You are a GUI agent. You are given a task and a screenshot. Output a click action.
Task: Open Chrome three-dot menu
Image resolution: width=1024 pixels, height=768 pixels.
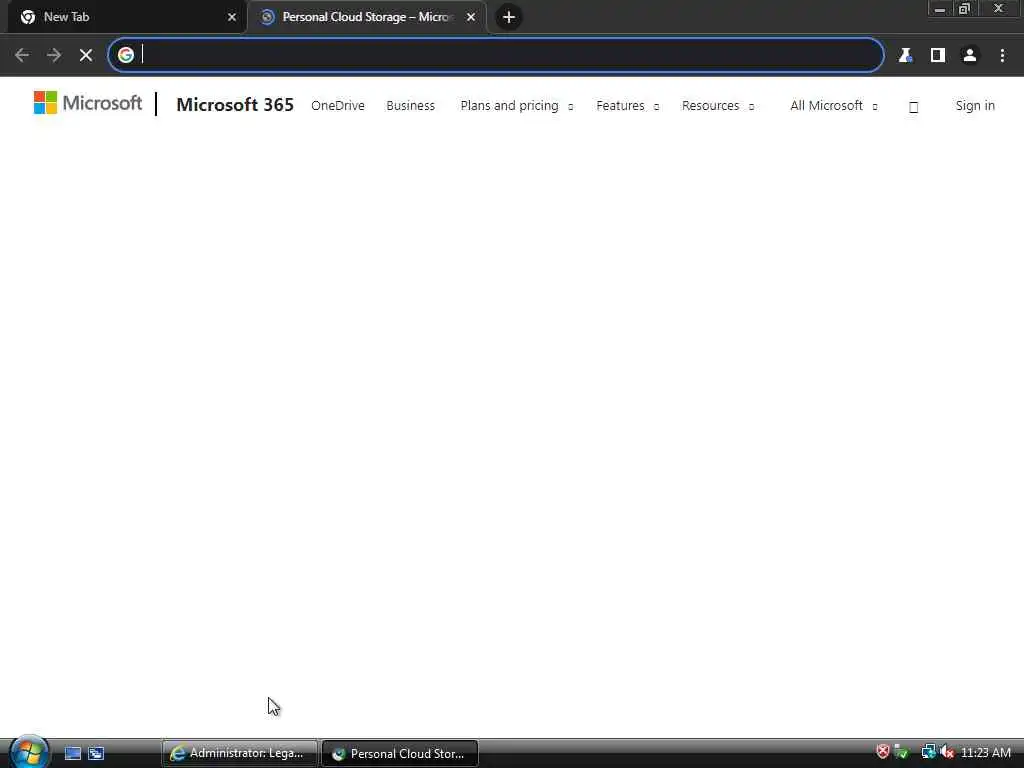(x=1002, y=56)
